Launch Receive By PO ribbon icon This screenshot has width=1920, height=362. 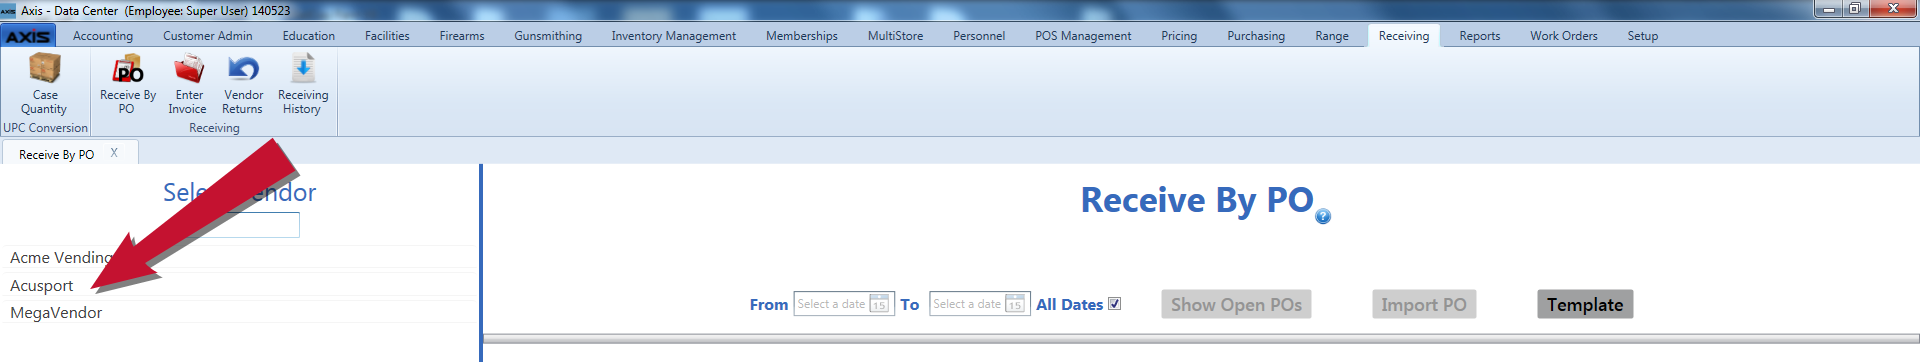tap(128, 84)
